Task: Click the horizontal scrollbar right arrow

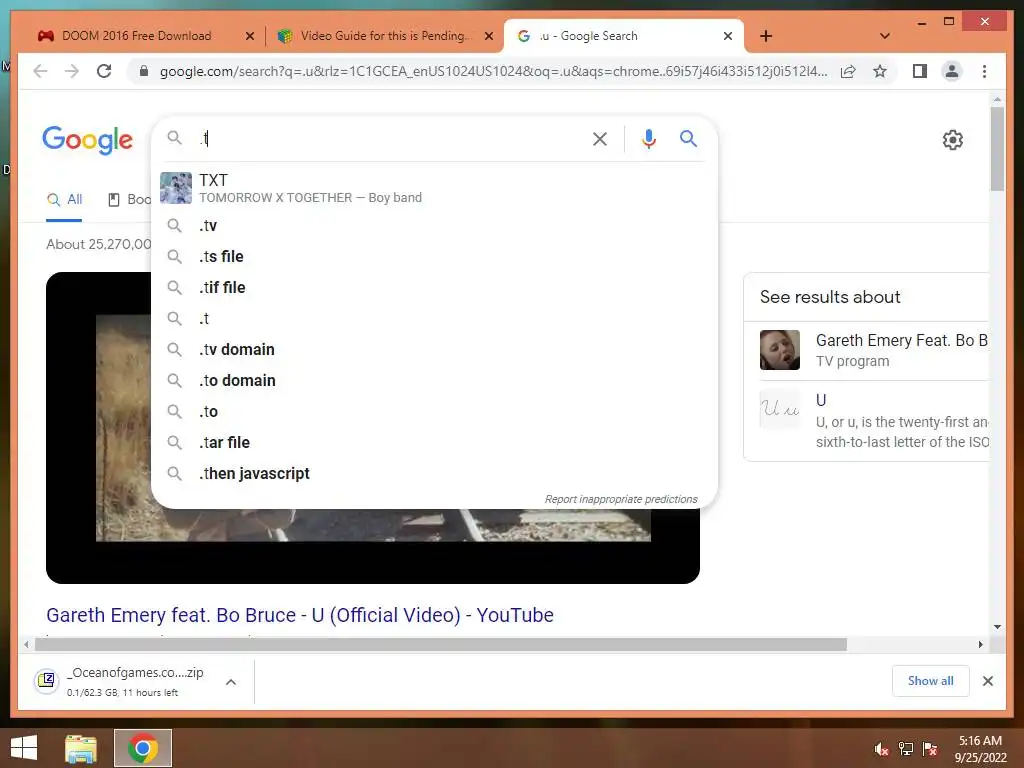Action: [980, 645]
